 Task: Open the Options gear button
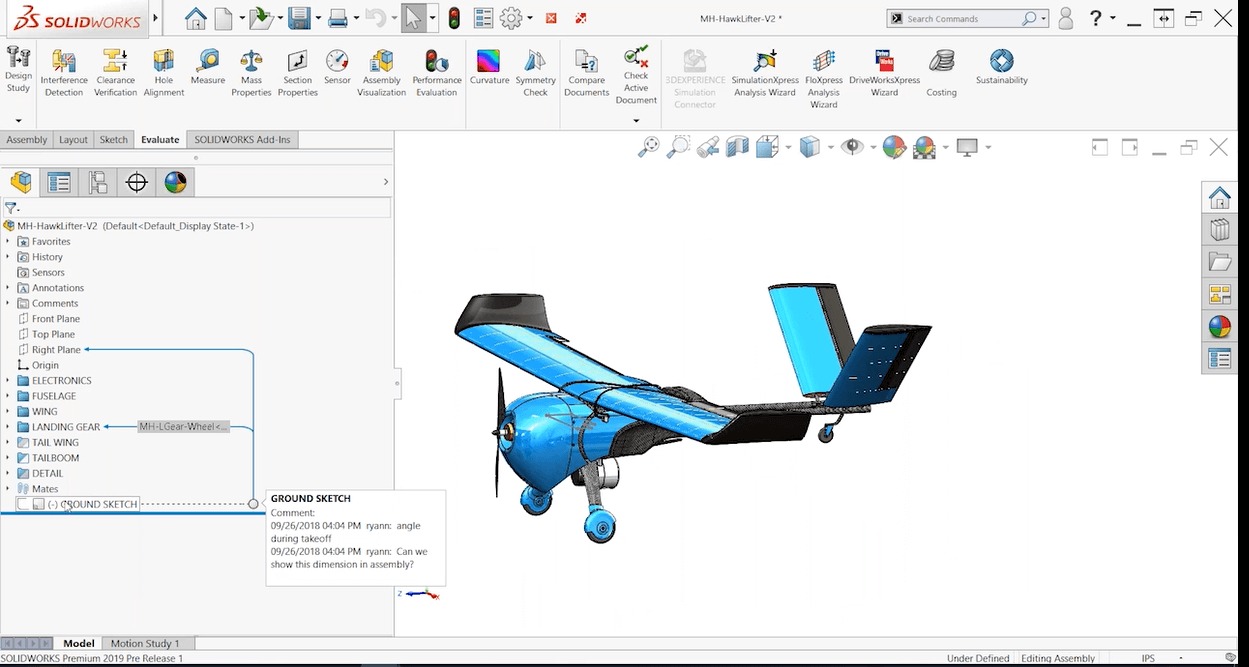510,18
